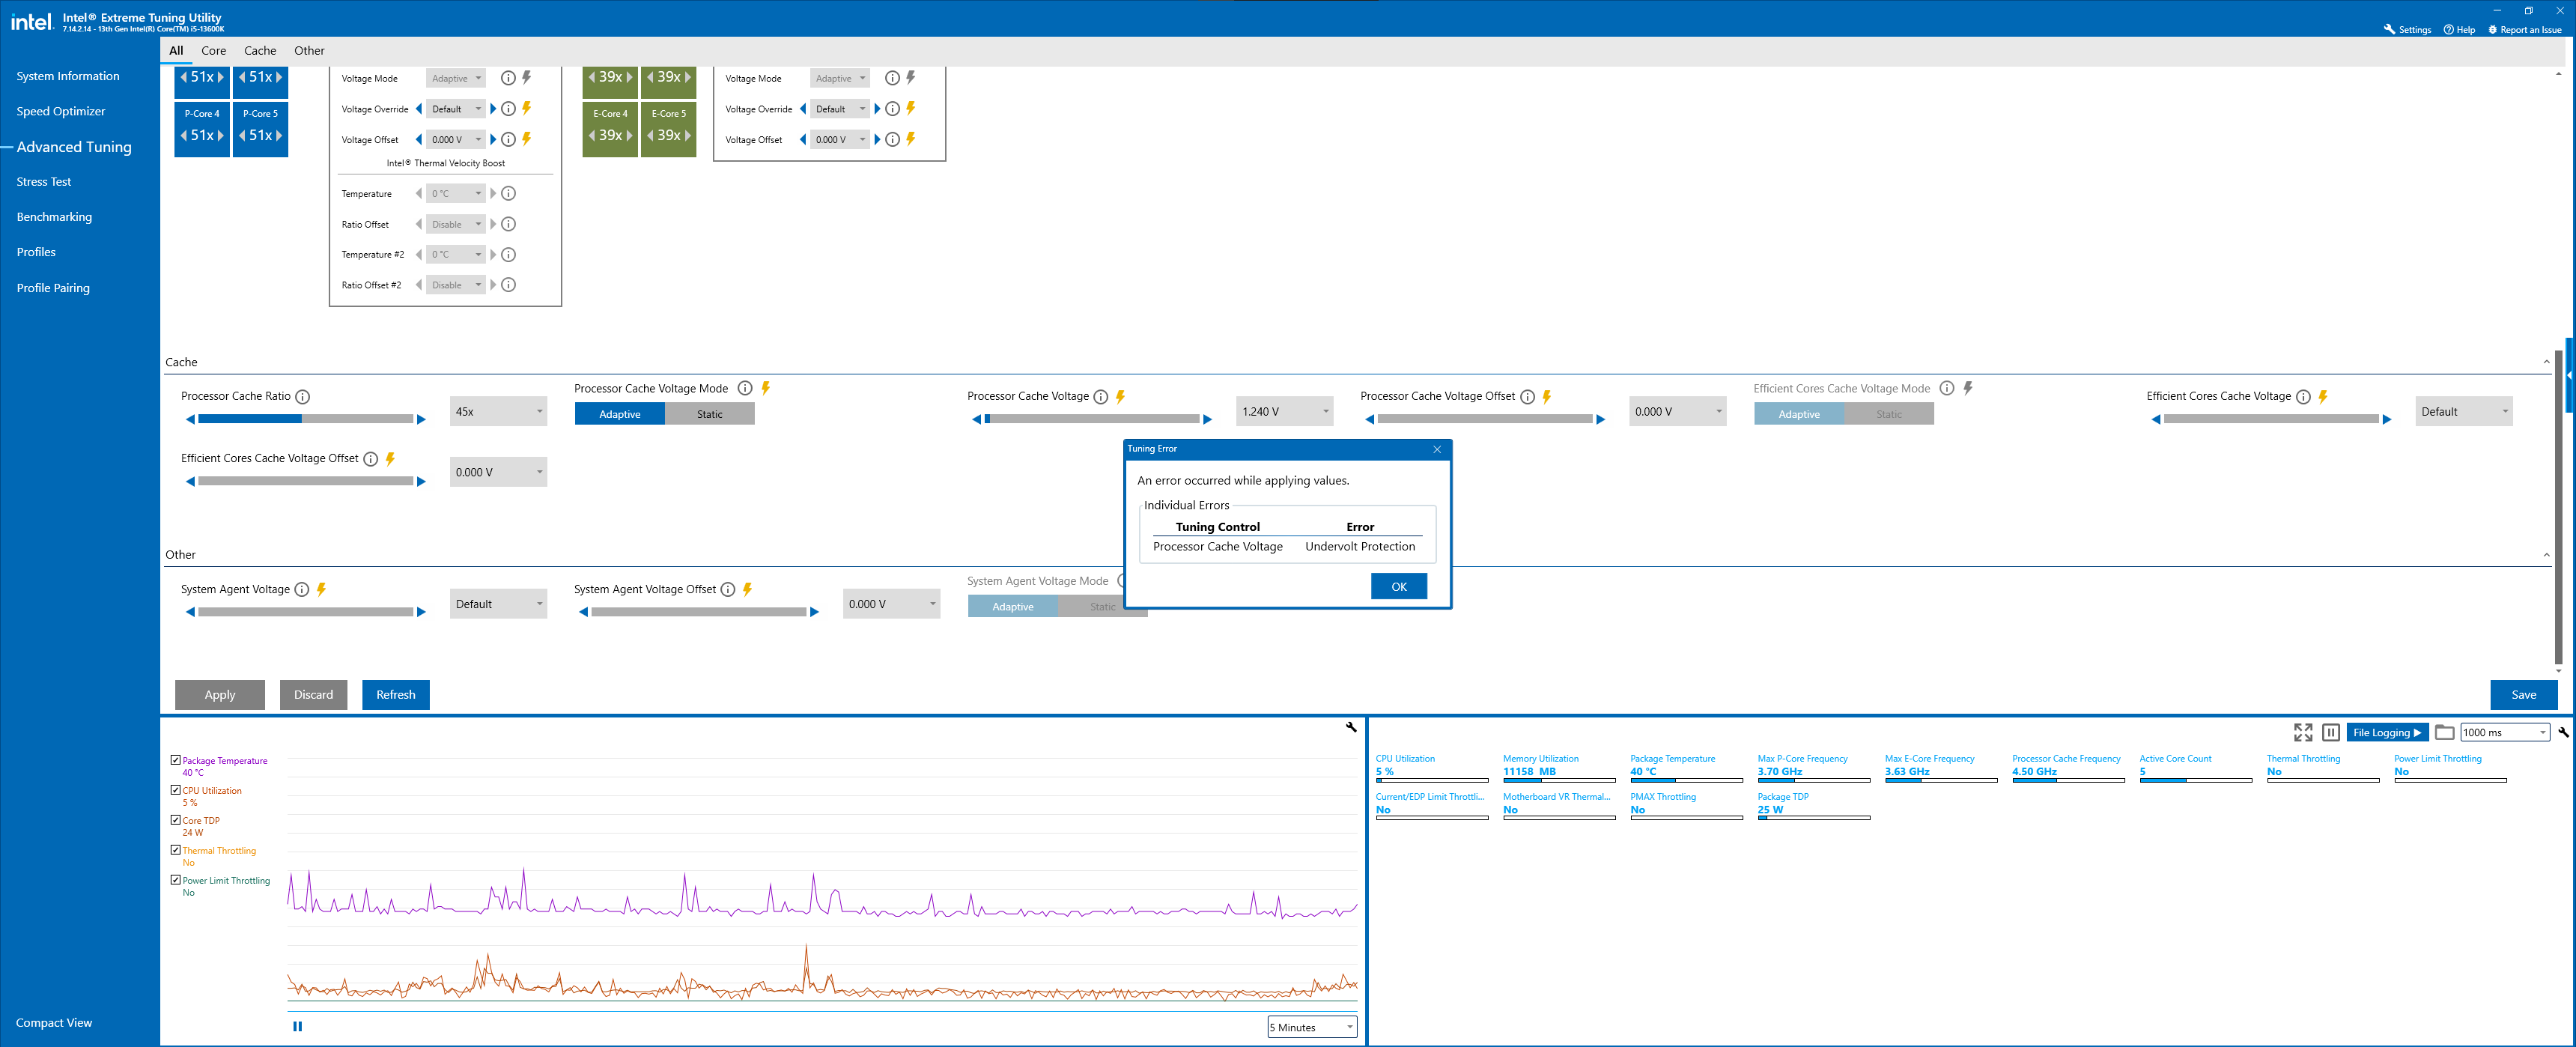This screenshot has width=2576, height=1047.
Task: Select Static for Processor Cache Voltage Mode
Action: 709,414
